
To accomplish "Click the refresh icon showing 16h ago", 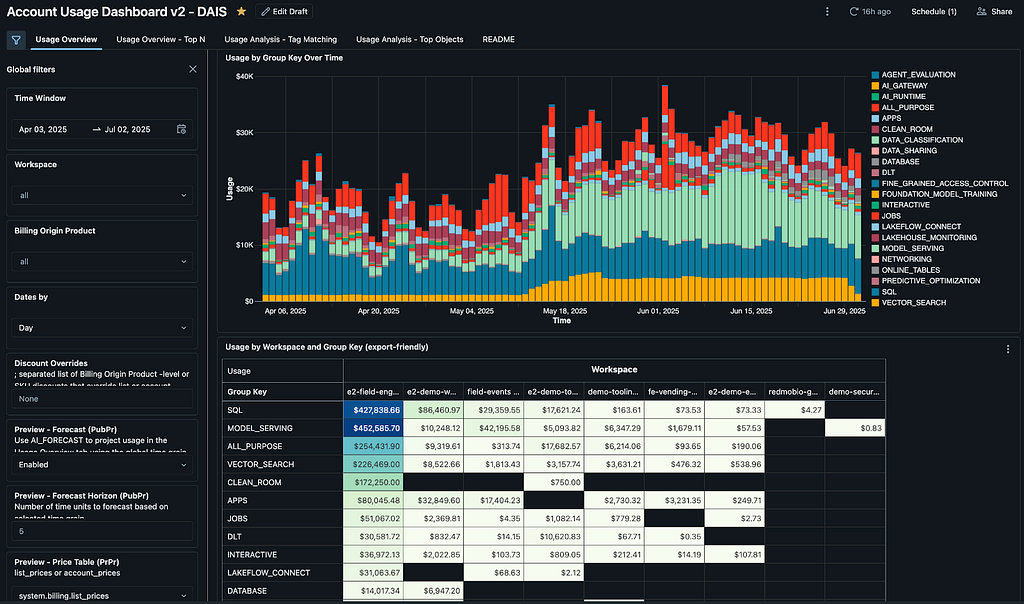I will tap(854, 12).
